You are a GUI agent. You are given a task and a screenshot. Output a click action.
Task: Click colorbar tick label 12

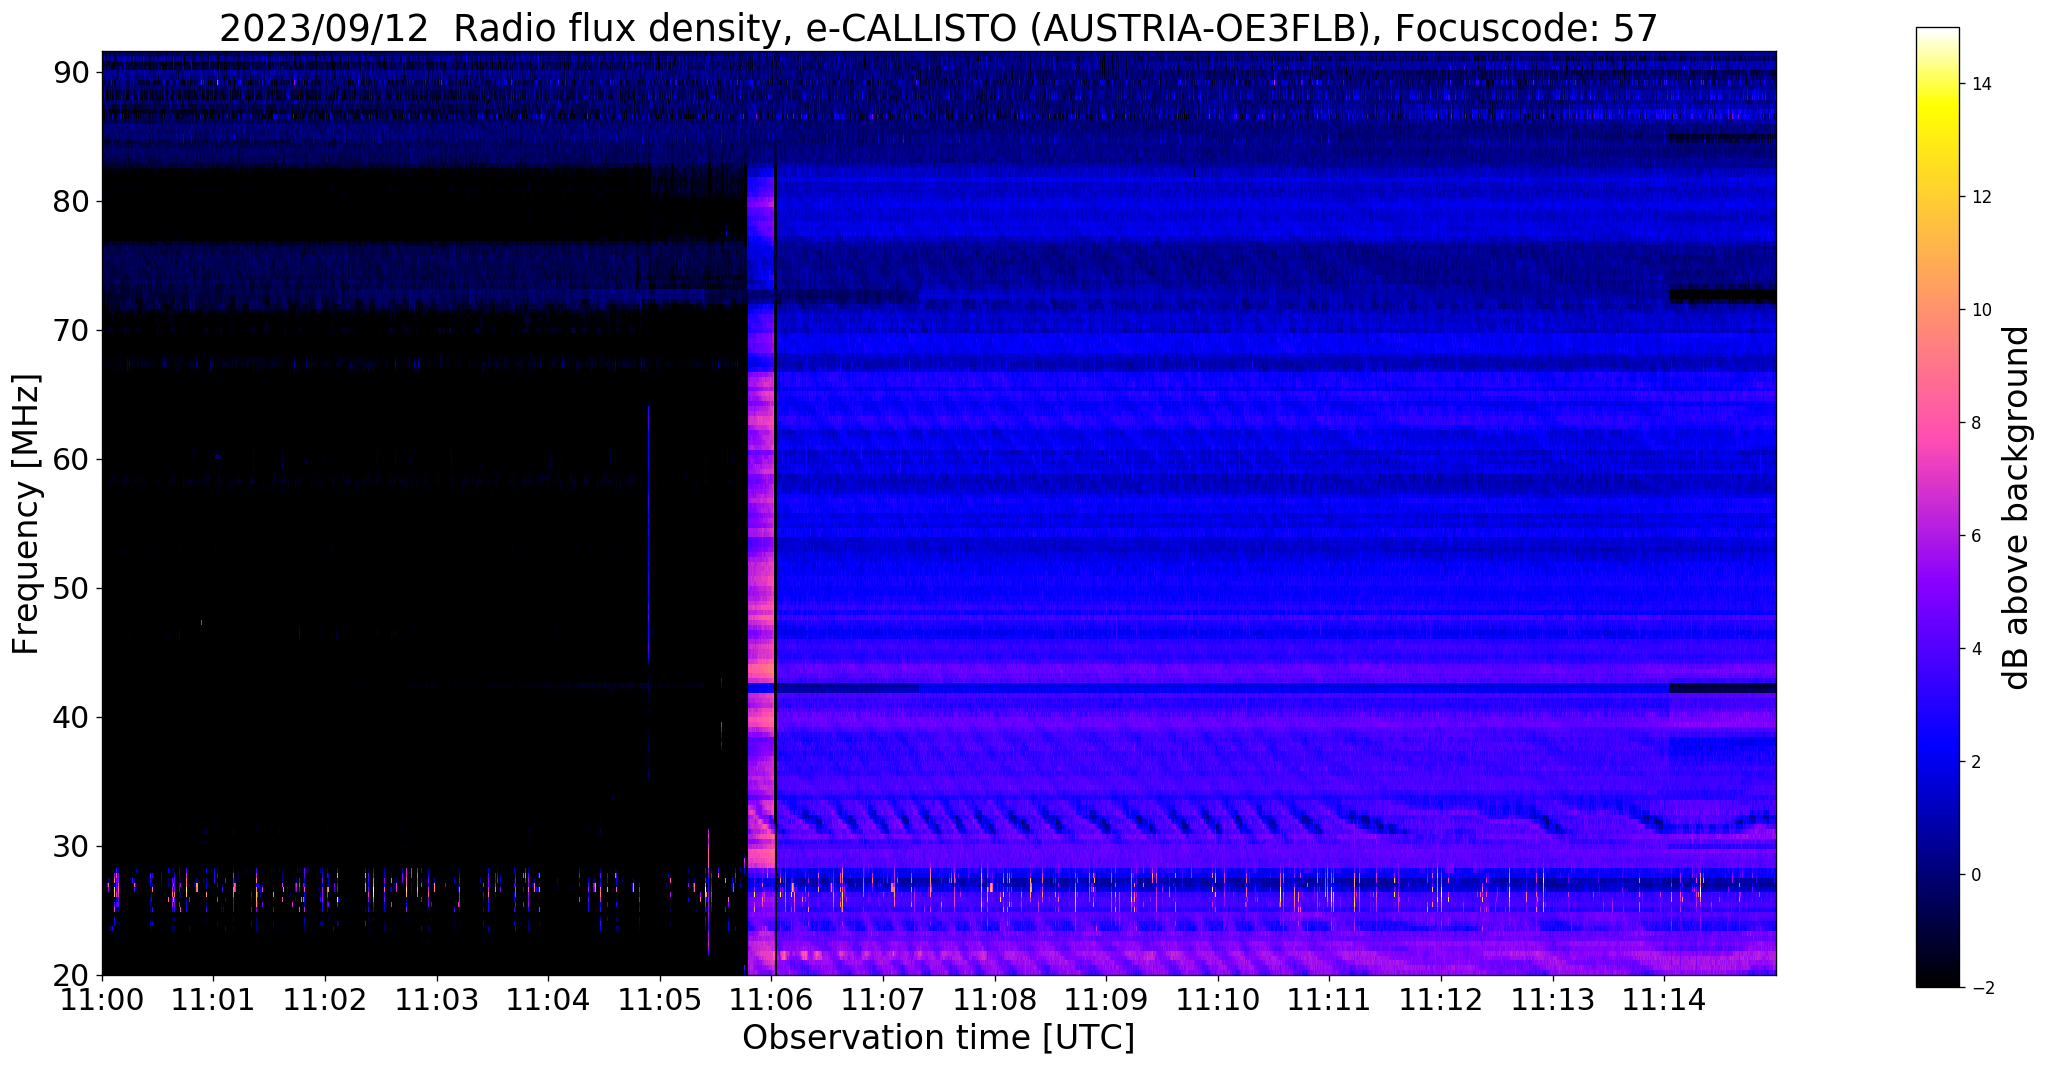1981,197
